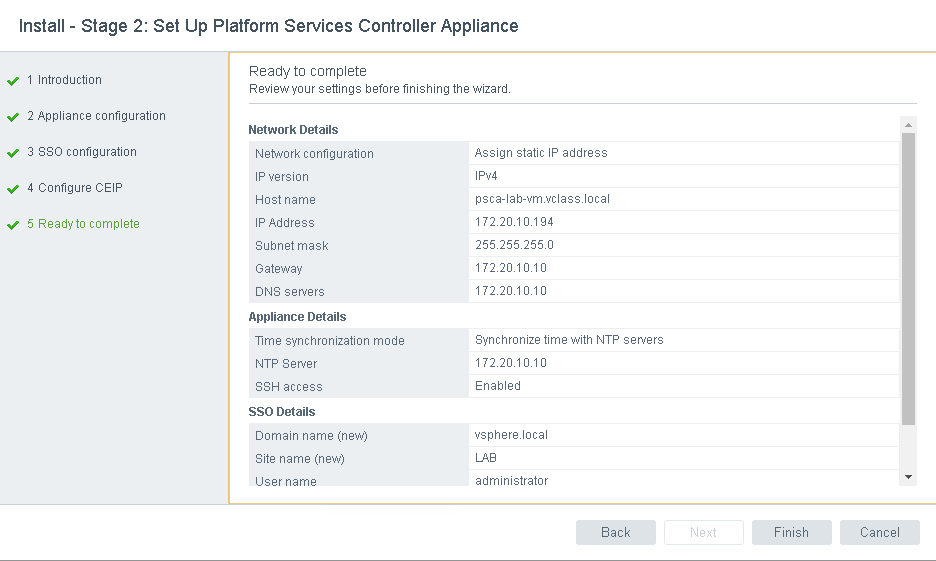Image resolution: width=936 pixels, height=561 pixels.
Task: Click the scroll up arrow of settings list
Action: (x=908, y=125)
